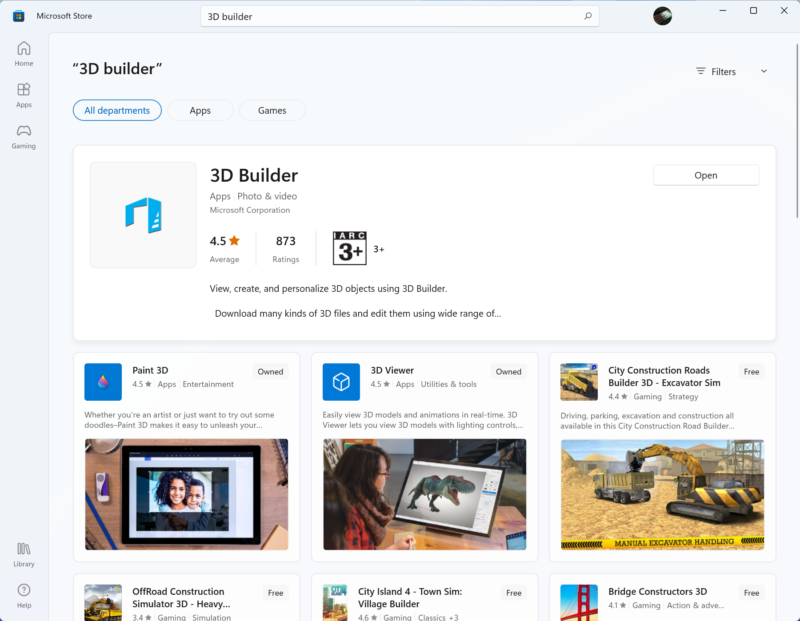Select the Games filter pill

pos(272,110)
